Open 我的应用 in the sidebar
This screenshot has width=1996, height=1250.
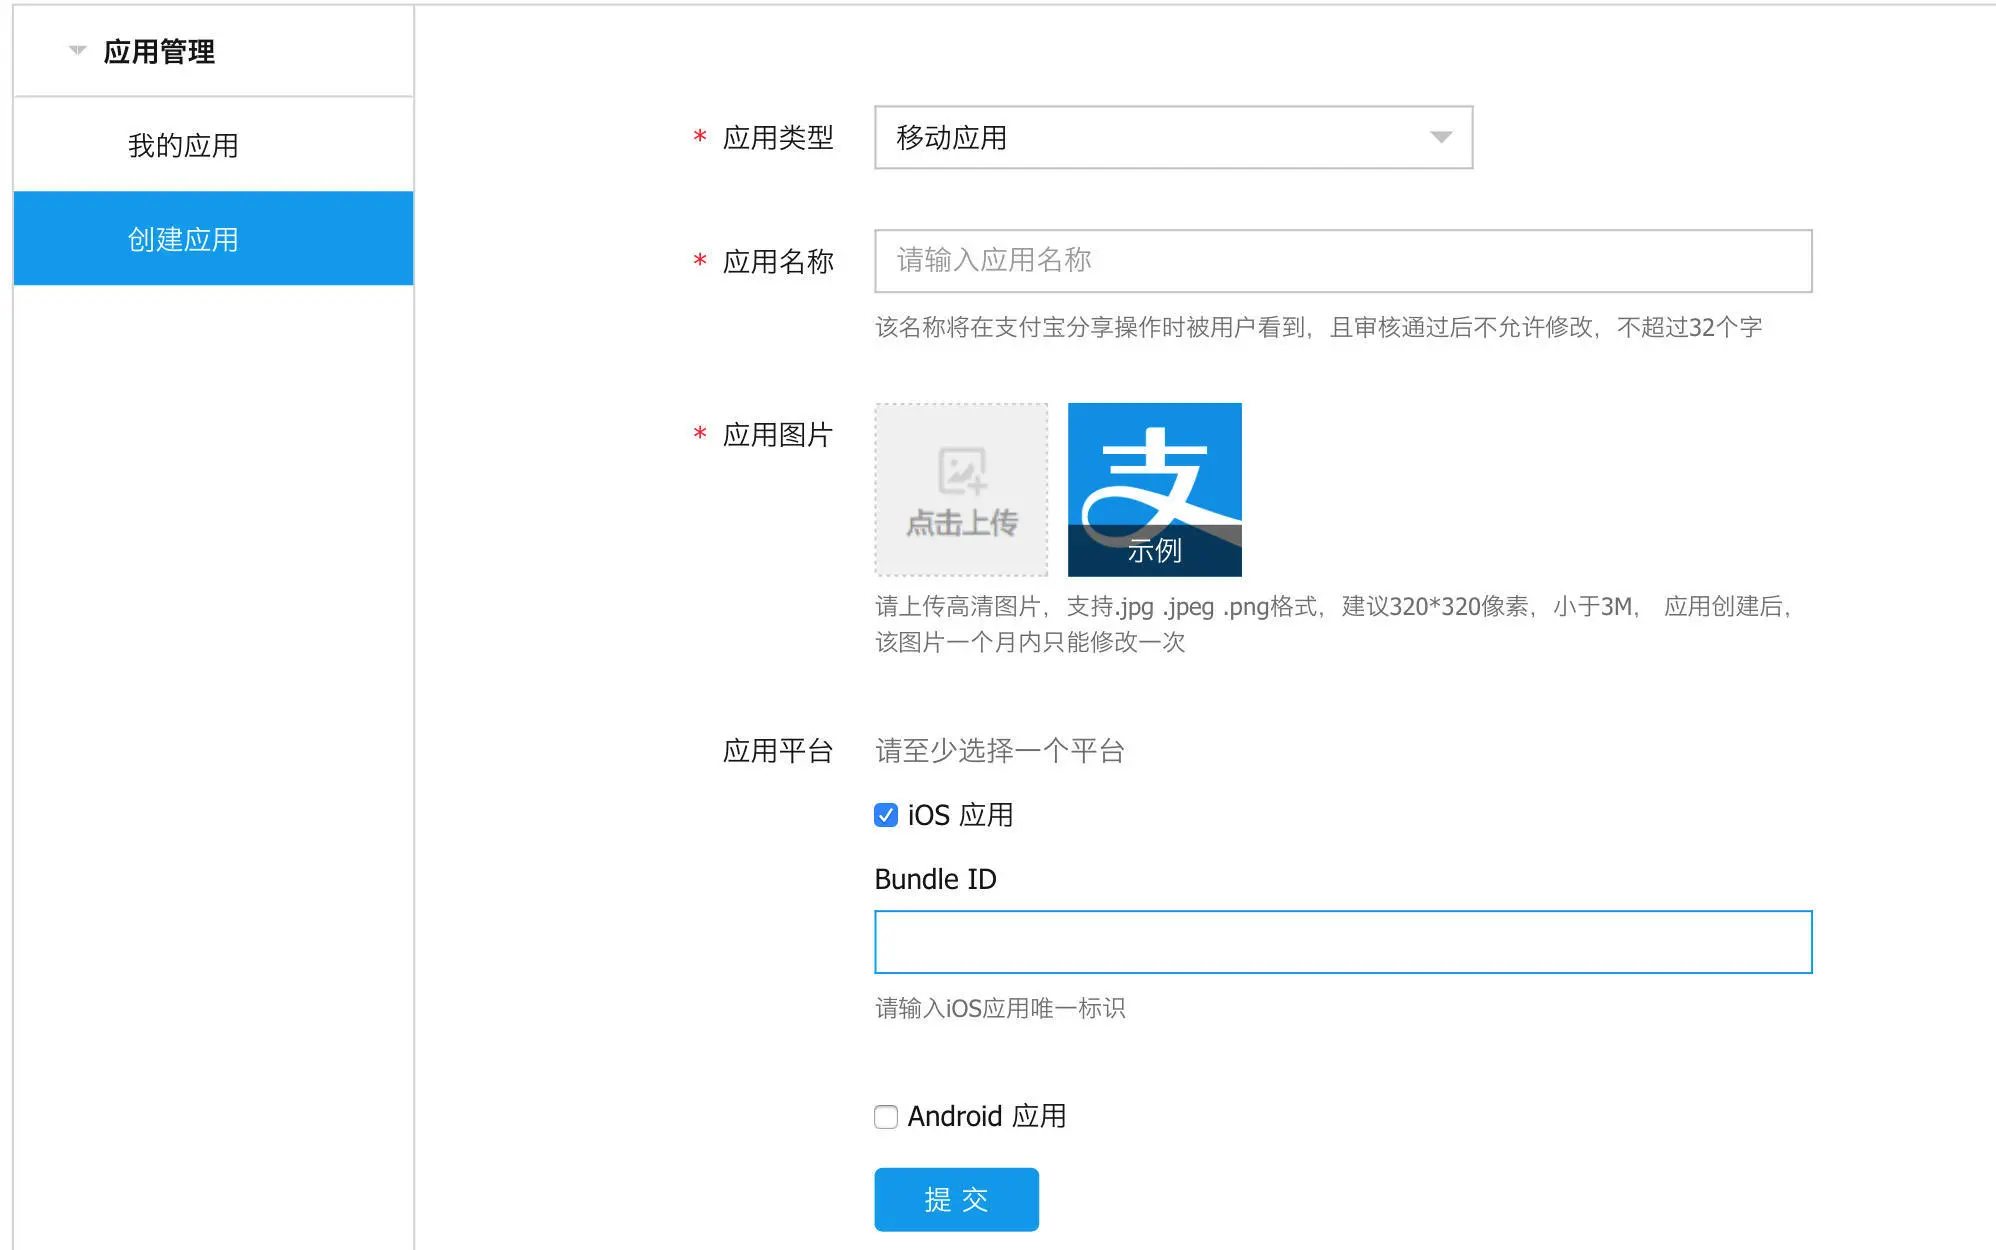pos(183,145)
